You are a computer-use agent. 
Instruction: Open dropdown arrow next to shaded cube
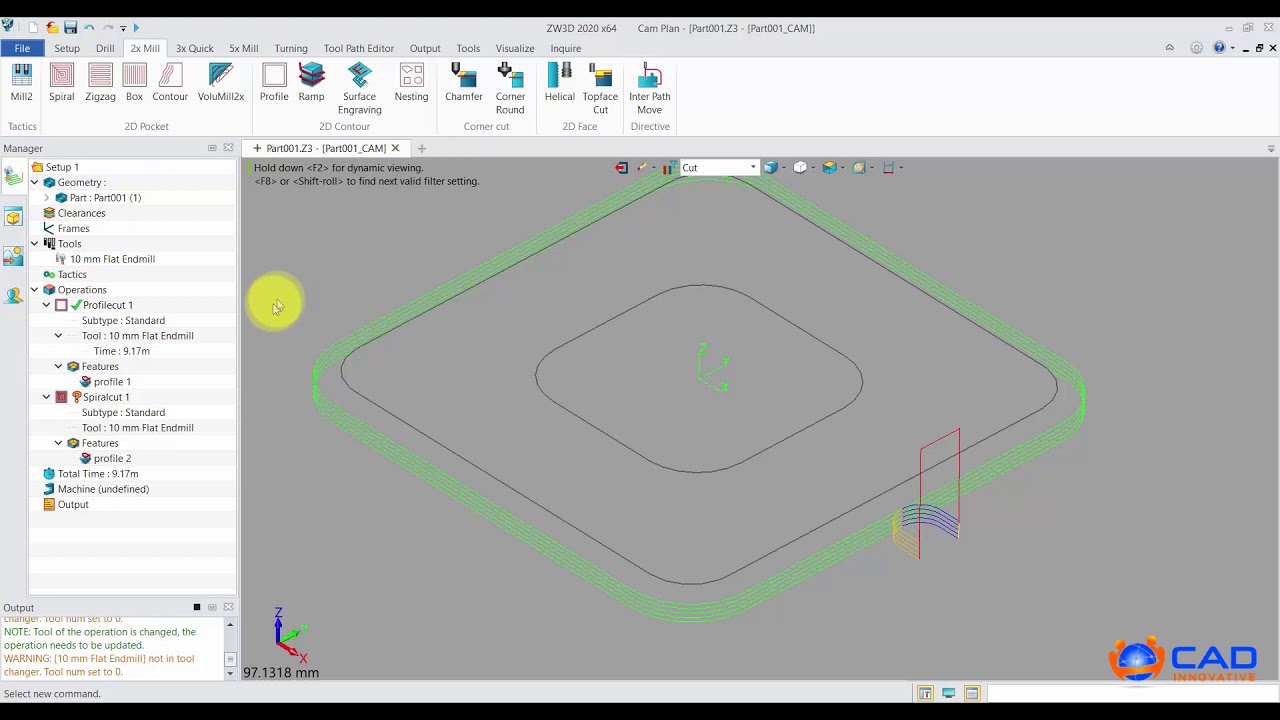(x=783, y=168)
